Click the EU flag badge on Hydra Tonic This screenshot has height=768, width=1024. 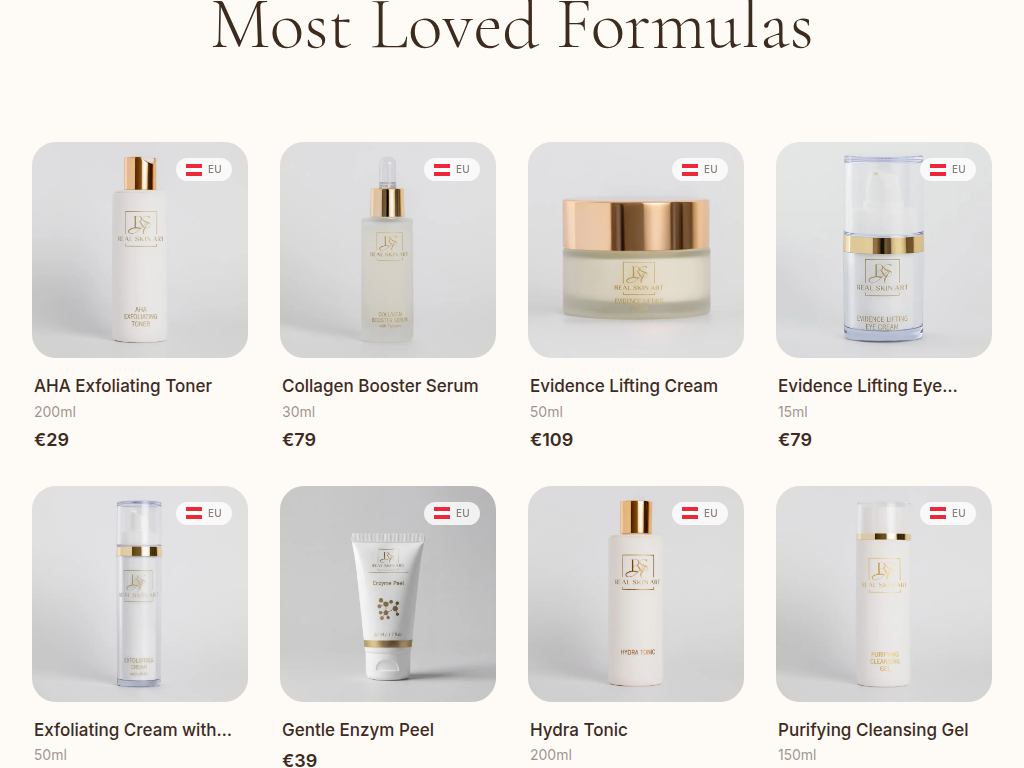(699, 513)
